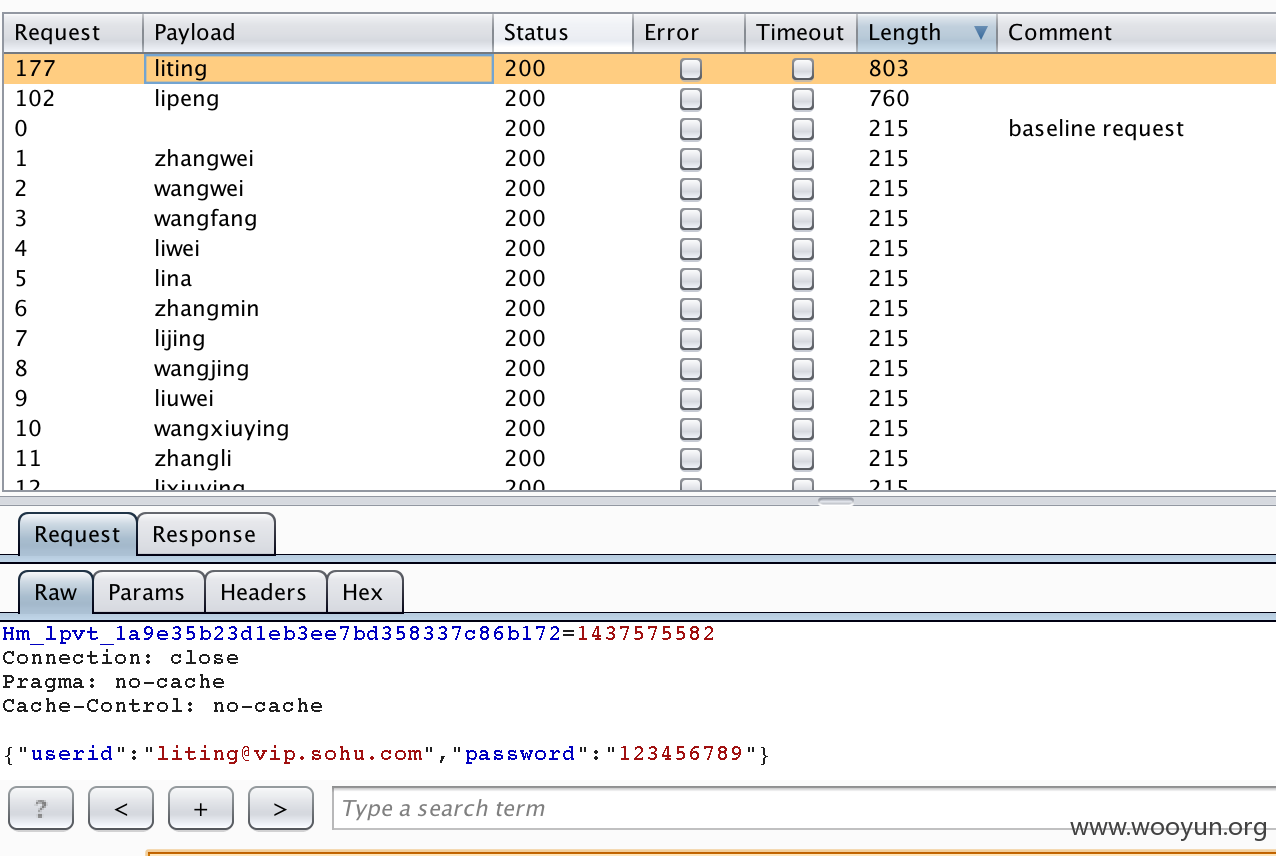The width and height of the screenshot is (1276, 856).
Task: Tick the Timeout checkbox for zhangli
Action: click(803, 459)
